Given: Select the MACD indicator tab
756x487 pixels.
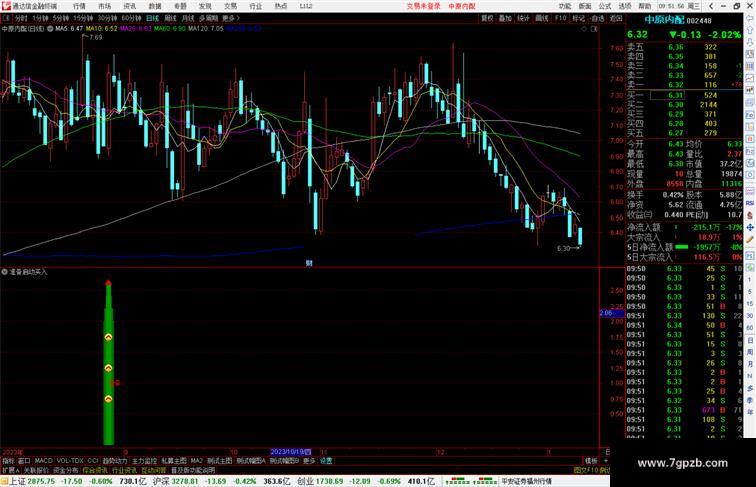Looking at the screenshot, I should coord(43,461).
